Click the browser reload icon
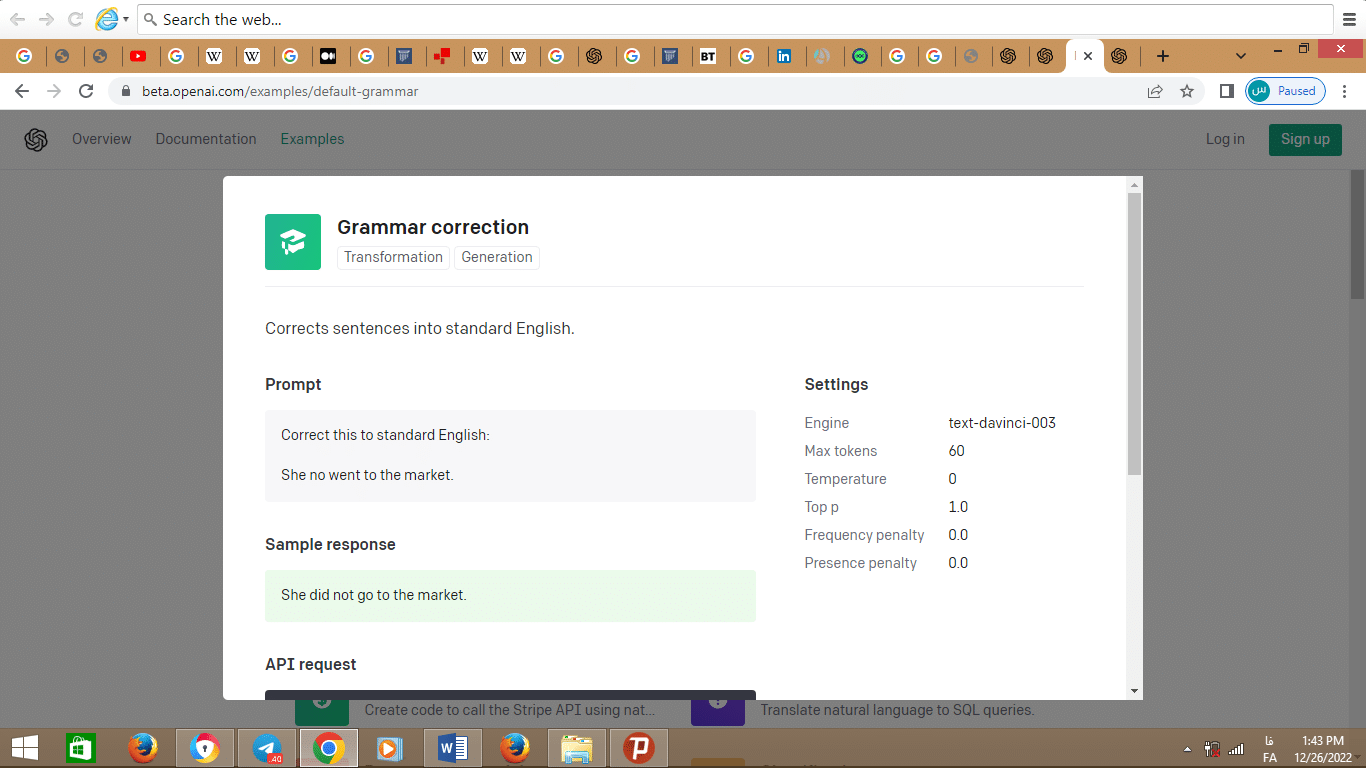The image size is (1366, 768). (x=87, y=91)
